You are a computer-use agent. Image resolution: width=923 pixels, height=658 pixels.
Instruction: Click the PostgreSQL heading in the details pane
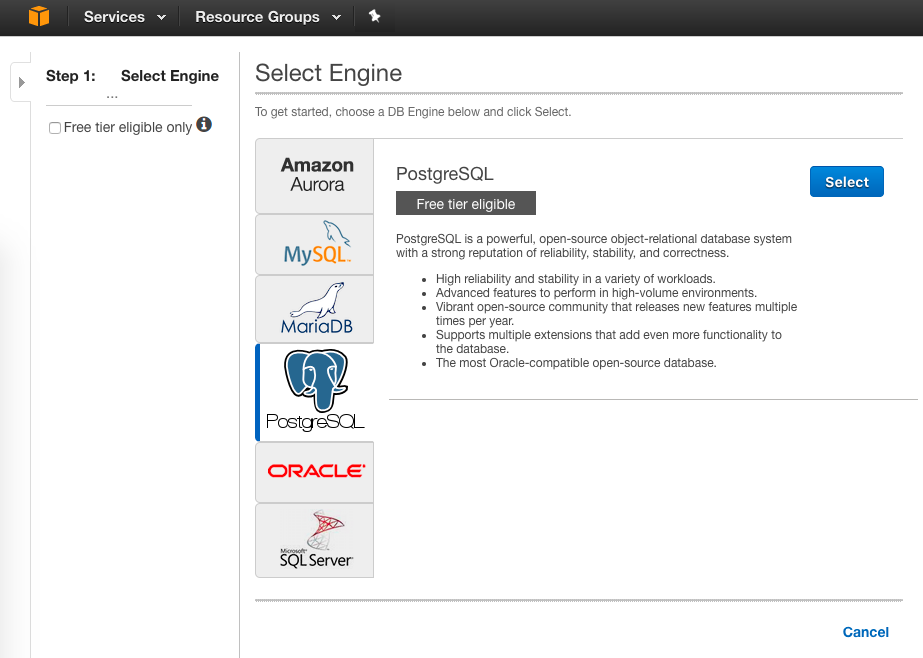click(x=445, y=174)
